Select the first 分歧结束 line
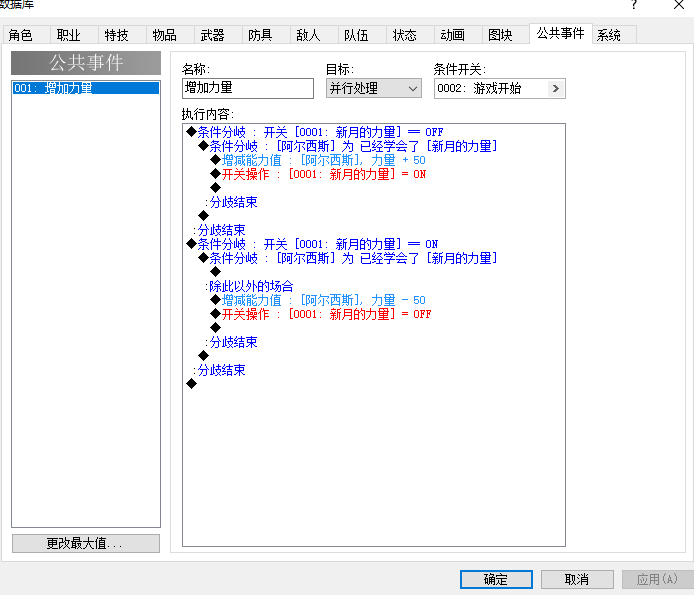The width and height of the screenshot is (694, 595). point(231,202)
